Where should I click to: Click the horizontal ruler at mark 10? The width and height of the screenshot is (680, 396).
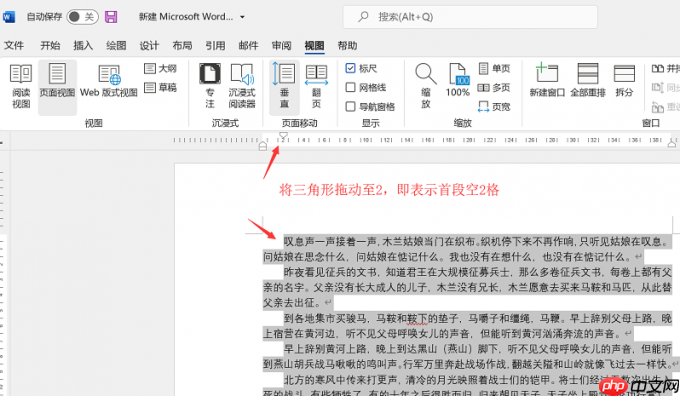coord(366,140)
